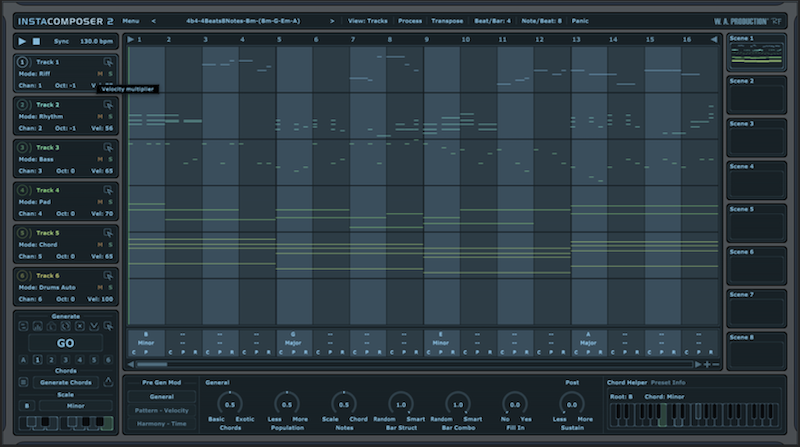Click previous preset arrow left of preset name
This screenshot has width=800, height=447.
[153, 20]
